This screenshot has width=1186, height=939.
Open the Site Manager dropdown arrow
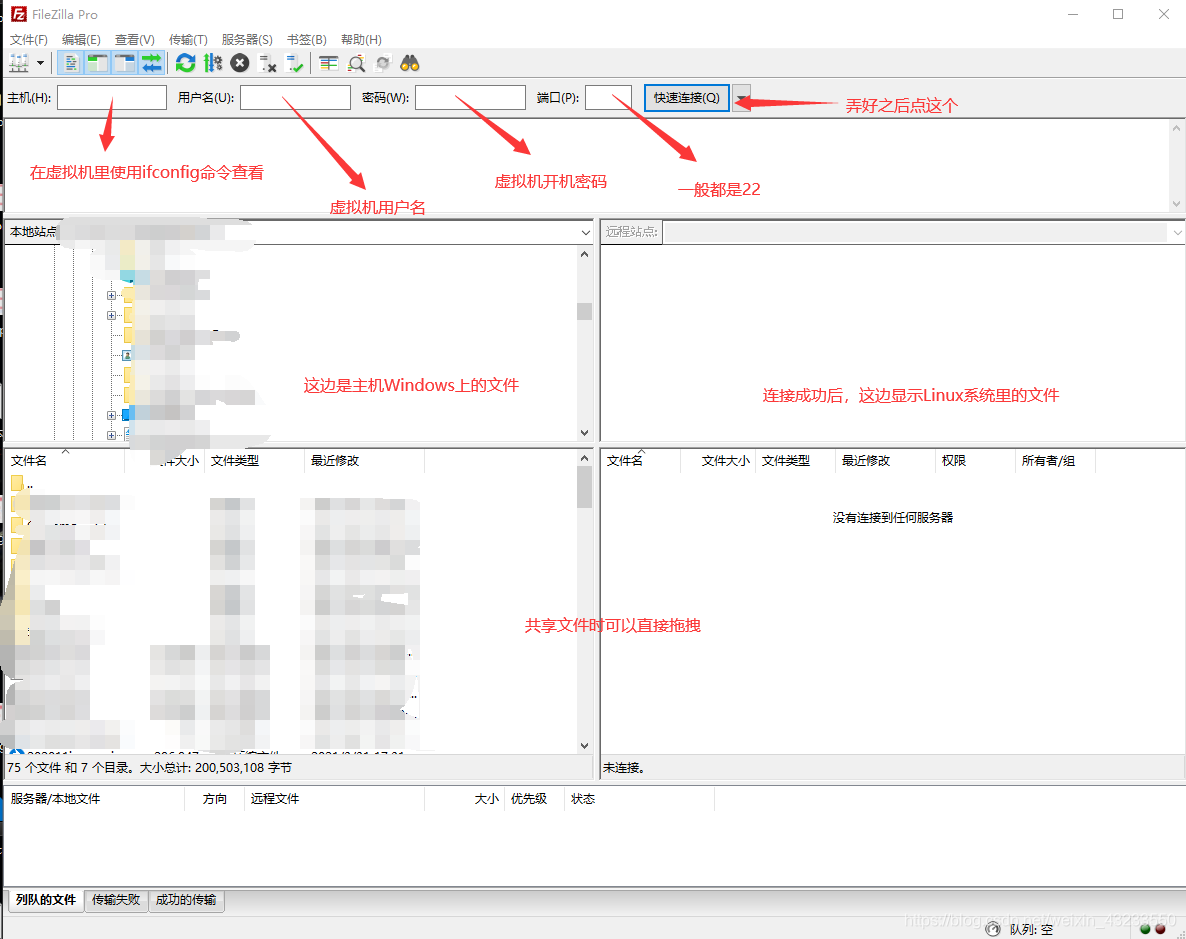41,64
